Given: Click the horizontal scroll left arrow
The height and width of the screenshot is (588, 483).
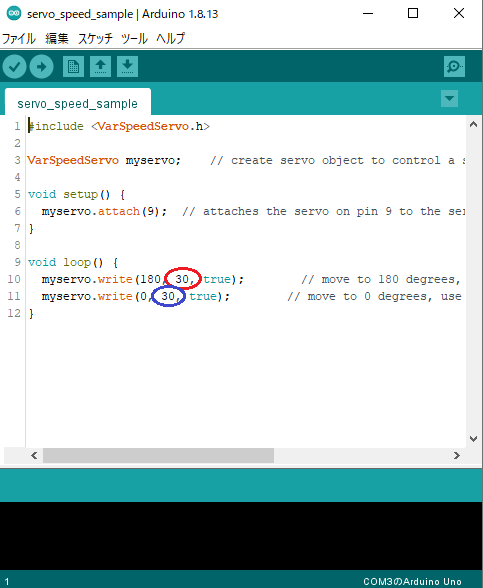Looking at the screenshot, I should click(x=34, y=455).
